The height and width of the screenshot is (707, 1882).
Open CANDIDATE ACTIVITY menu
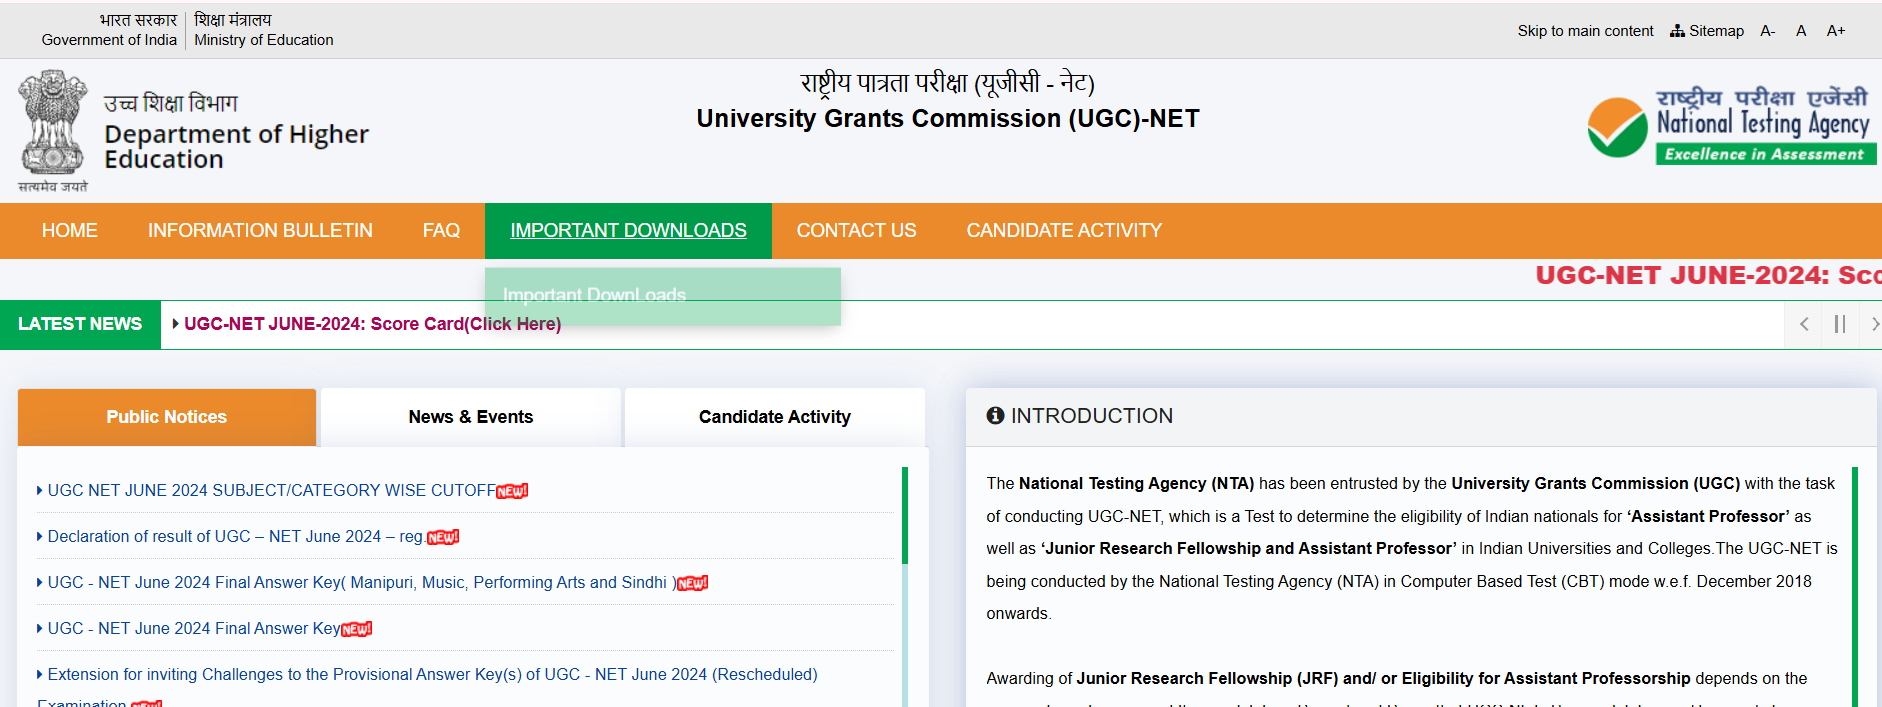pos(1064,231)
